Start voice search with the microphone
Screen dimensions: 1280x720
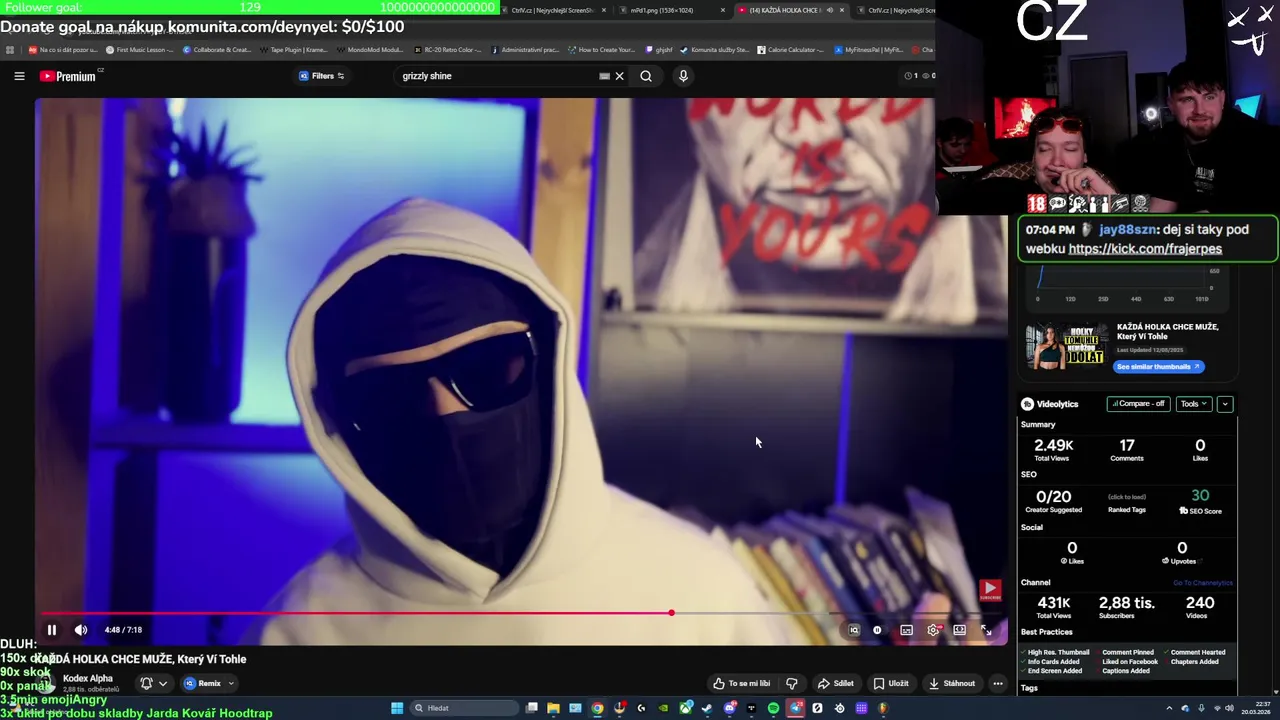(683, 76)
